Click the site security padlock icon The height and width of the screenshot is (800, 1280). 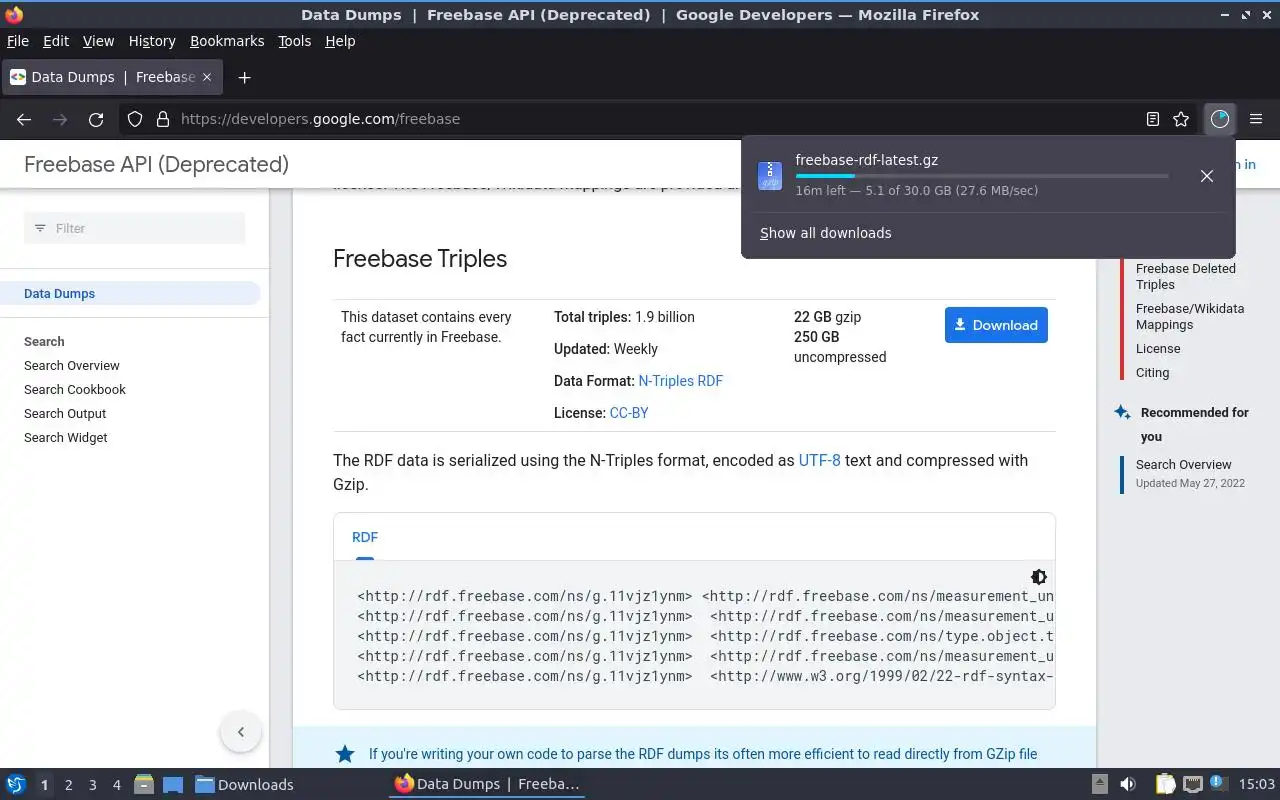tap(163, 119)
